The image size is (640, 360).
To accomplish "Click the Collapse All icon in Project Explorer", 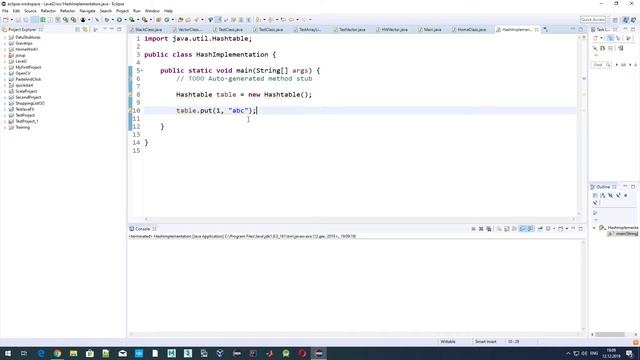I will 77,30.
